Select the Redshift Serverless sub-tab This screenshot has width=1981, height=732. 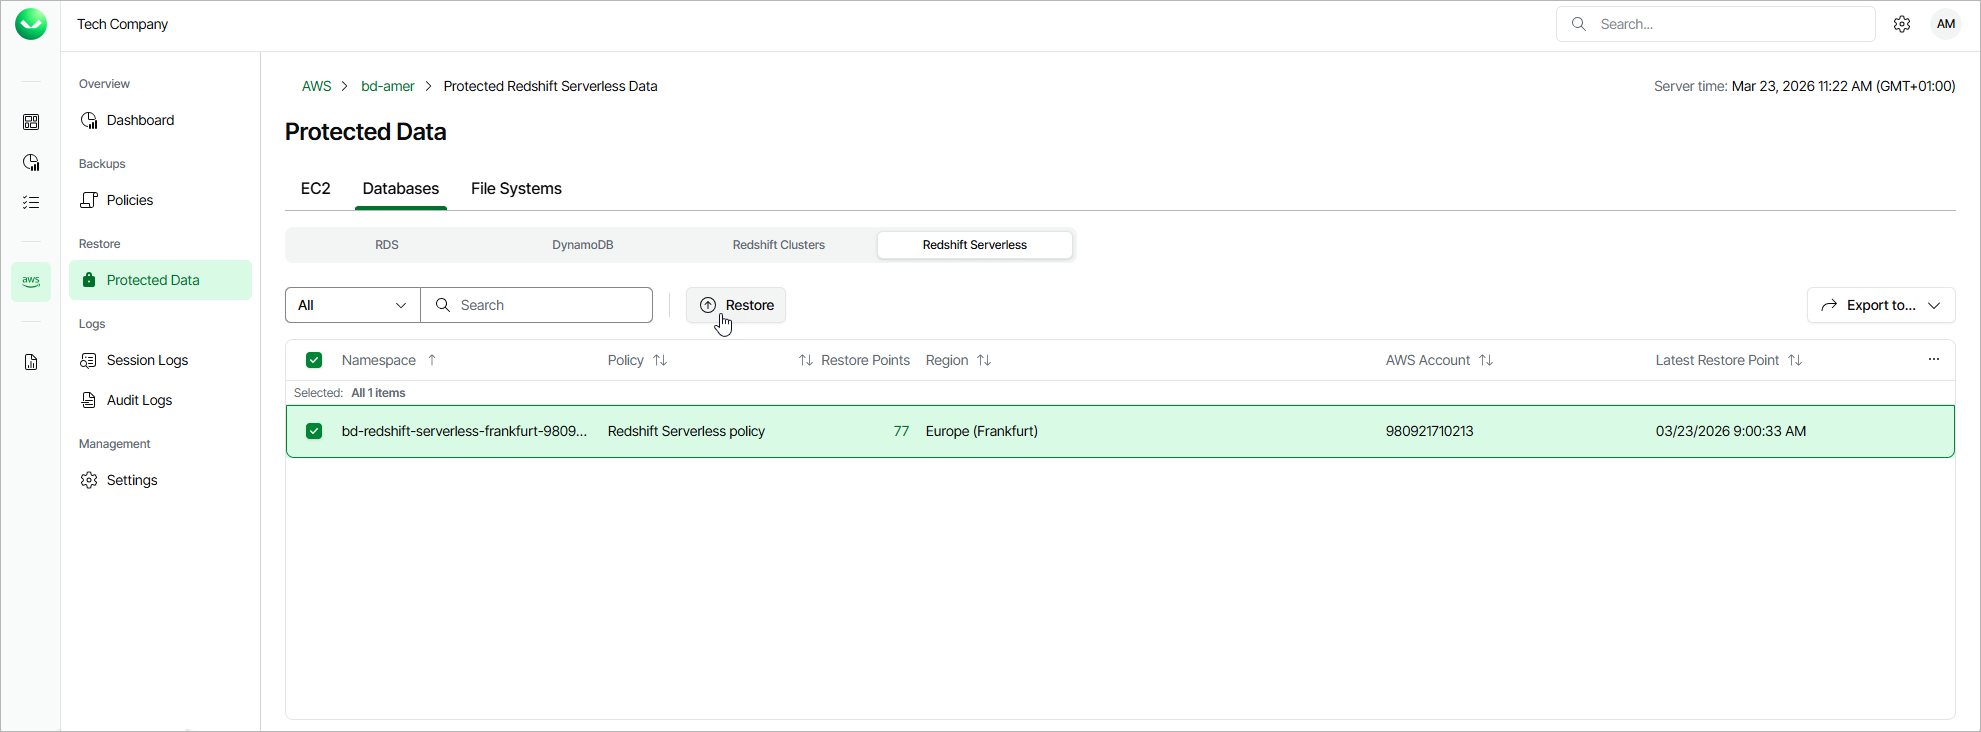point(975,245)
